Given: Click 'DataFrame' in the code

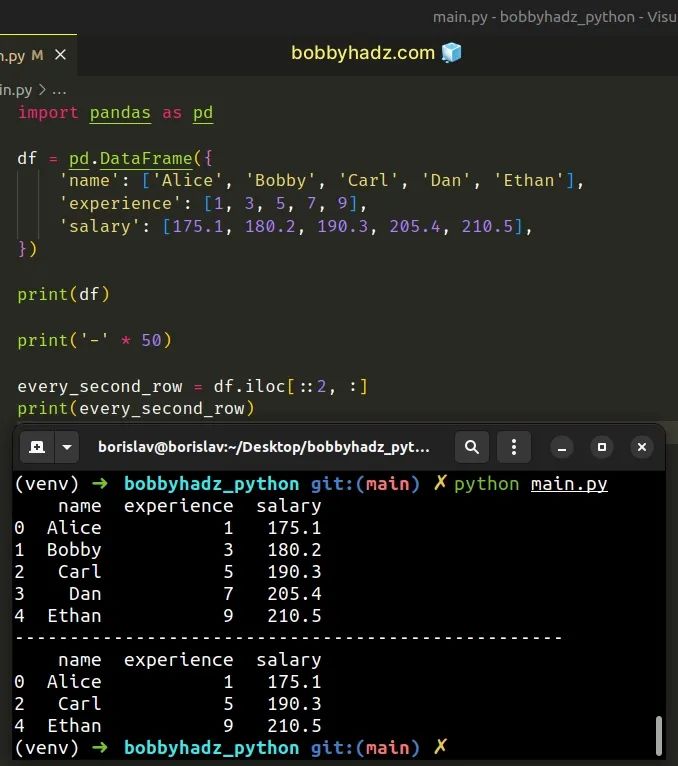Looking at the screenshot, I should pyautogui.click(x=146, y=158).
